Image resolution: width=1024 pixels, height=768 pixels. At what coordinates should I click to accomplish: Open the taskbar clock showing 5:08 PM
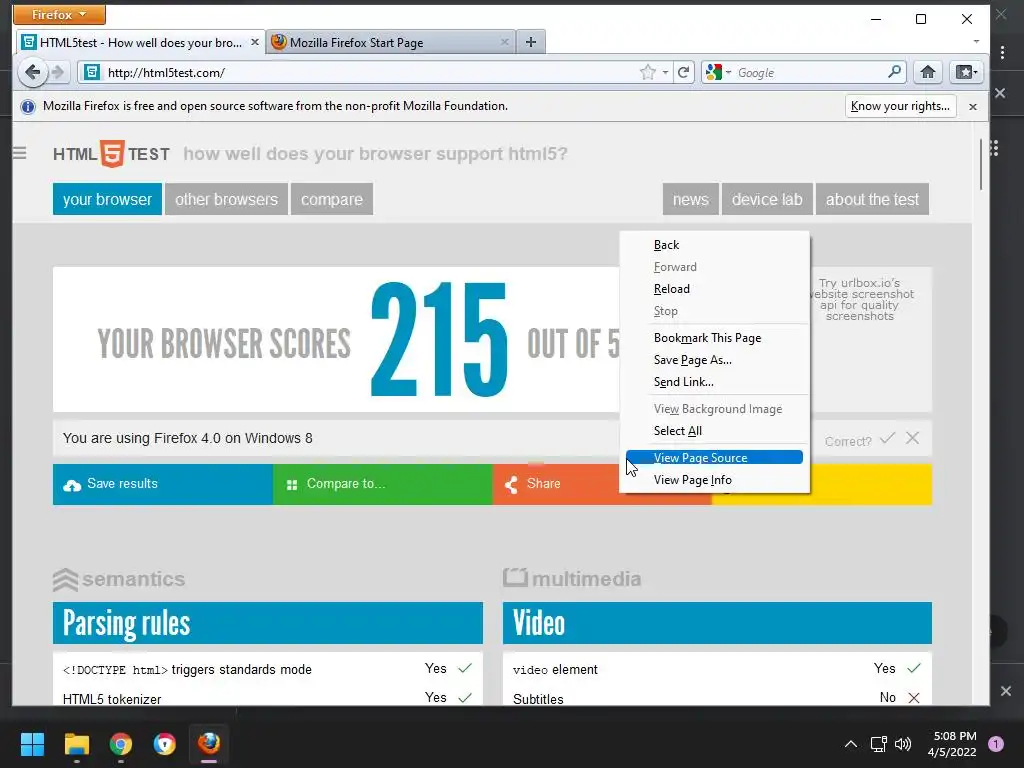coord(952,744)
